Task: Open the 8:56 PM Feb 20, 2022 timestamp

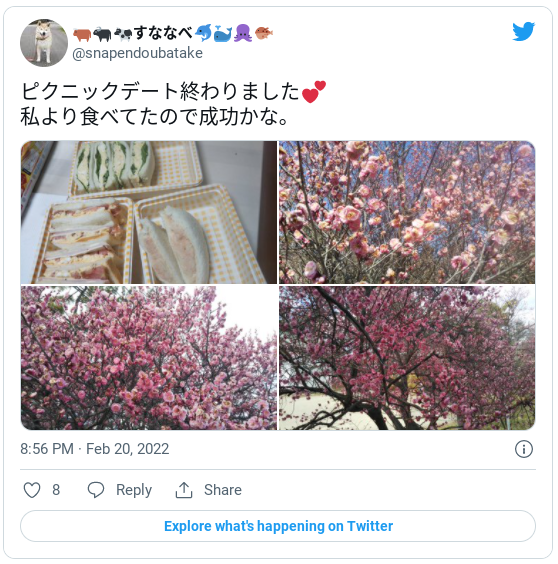Action: pos(95,449)
